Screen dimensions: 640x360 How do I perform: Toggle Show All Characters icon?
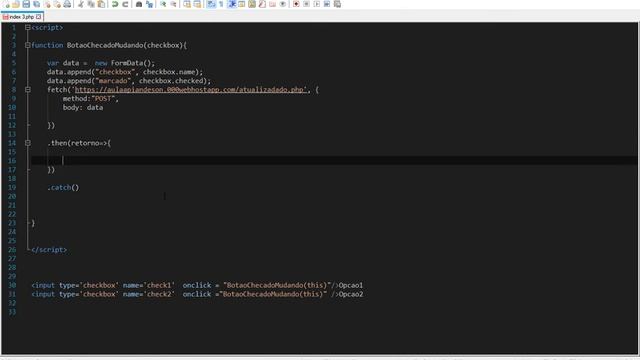coord(221,4)
